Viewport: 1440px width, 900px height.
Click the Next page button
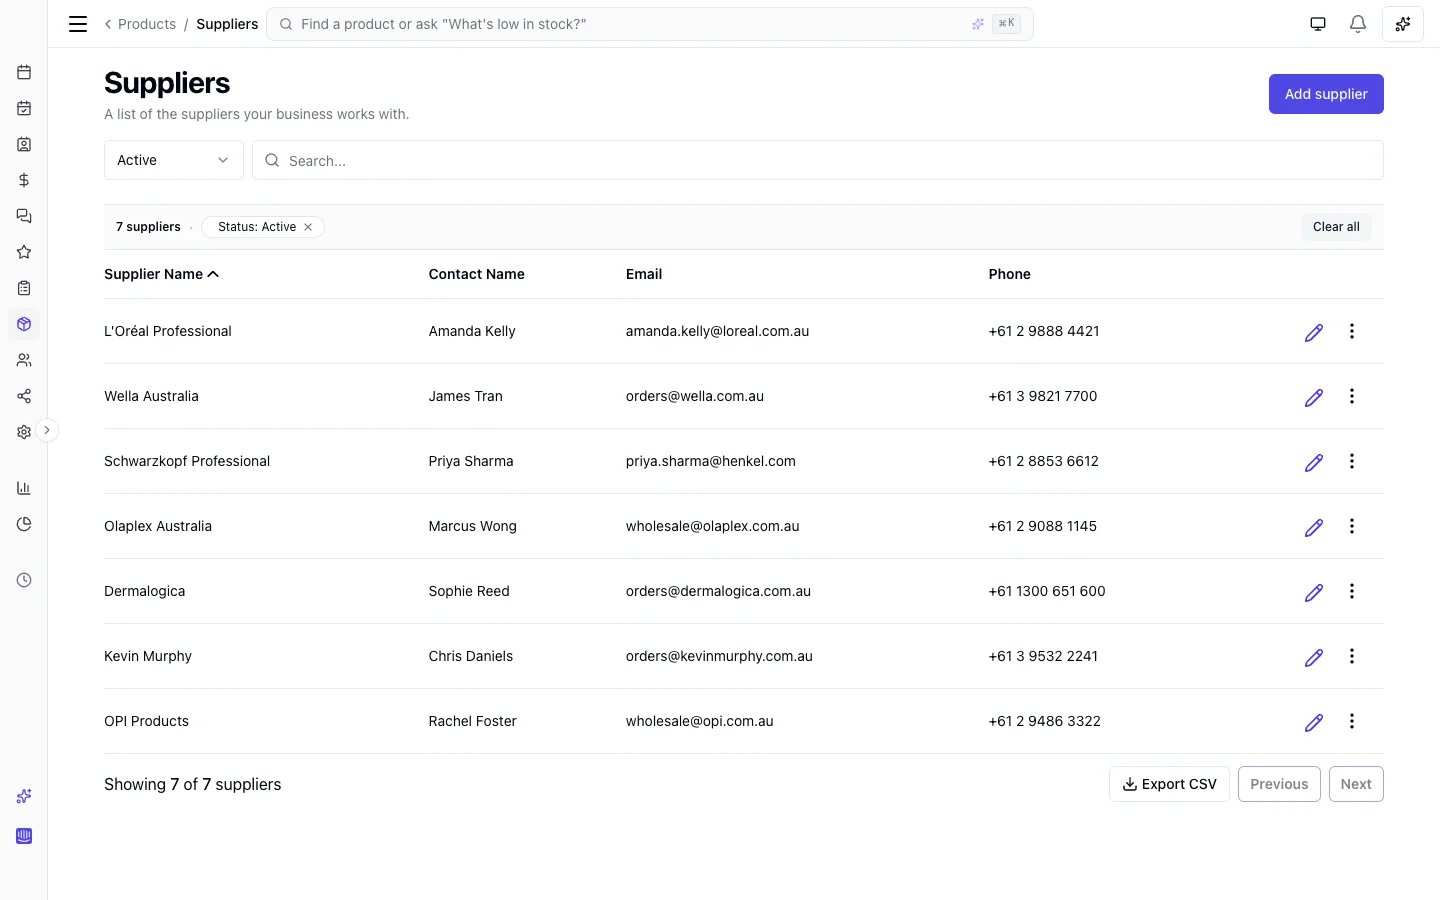1356,784
